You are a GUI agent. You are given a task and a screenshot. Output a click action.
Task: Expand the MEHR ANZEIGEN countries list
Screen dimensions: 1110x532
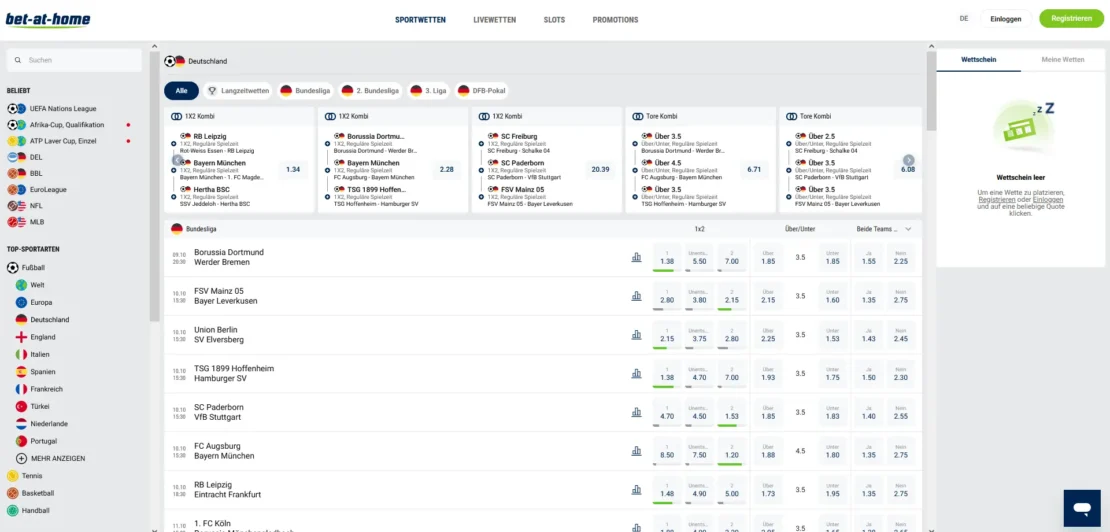coord(58,458)
